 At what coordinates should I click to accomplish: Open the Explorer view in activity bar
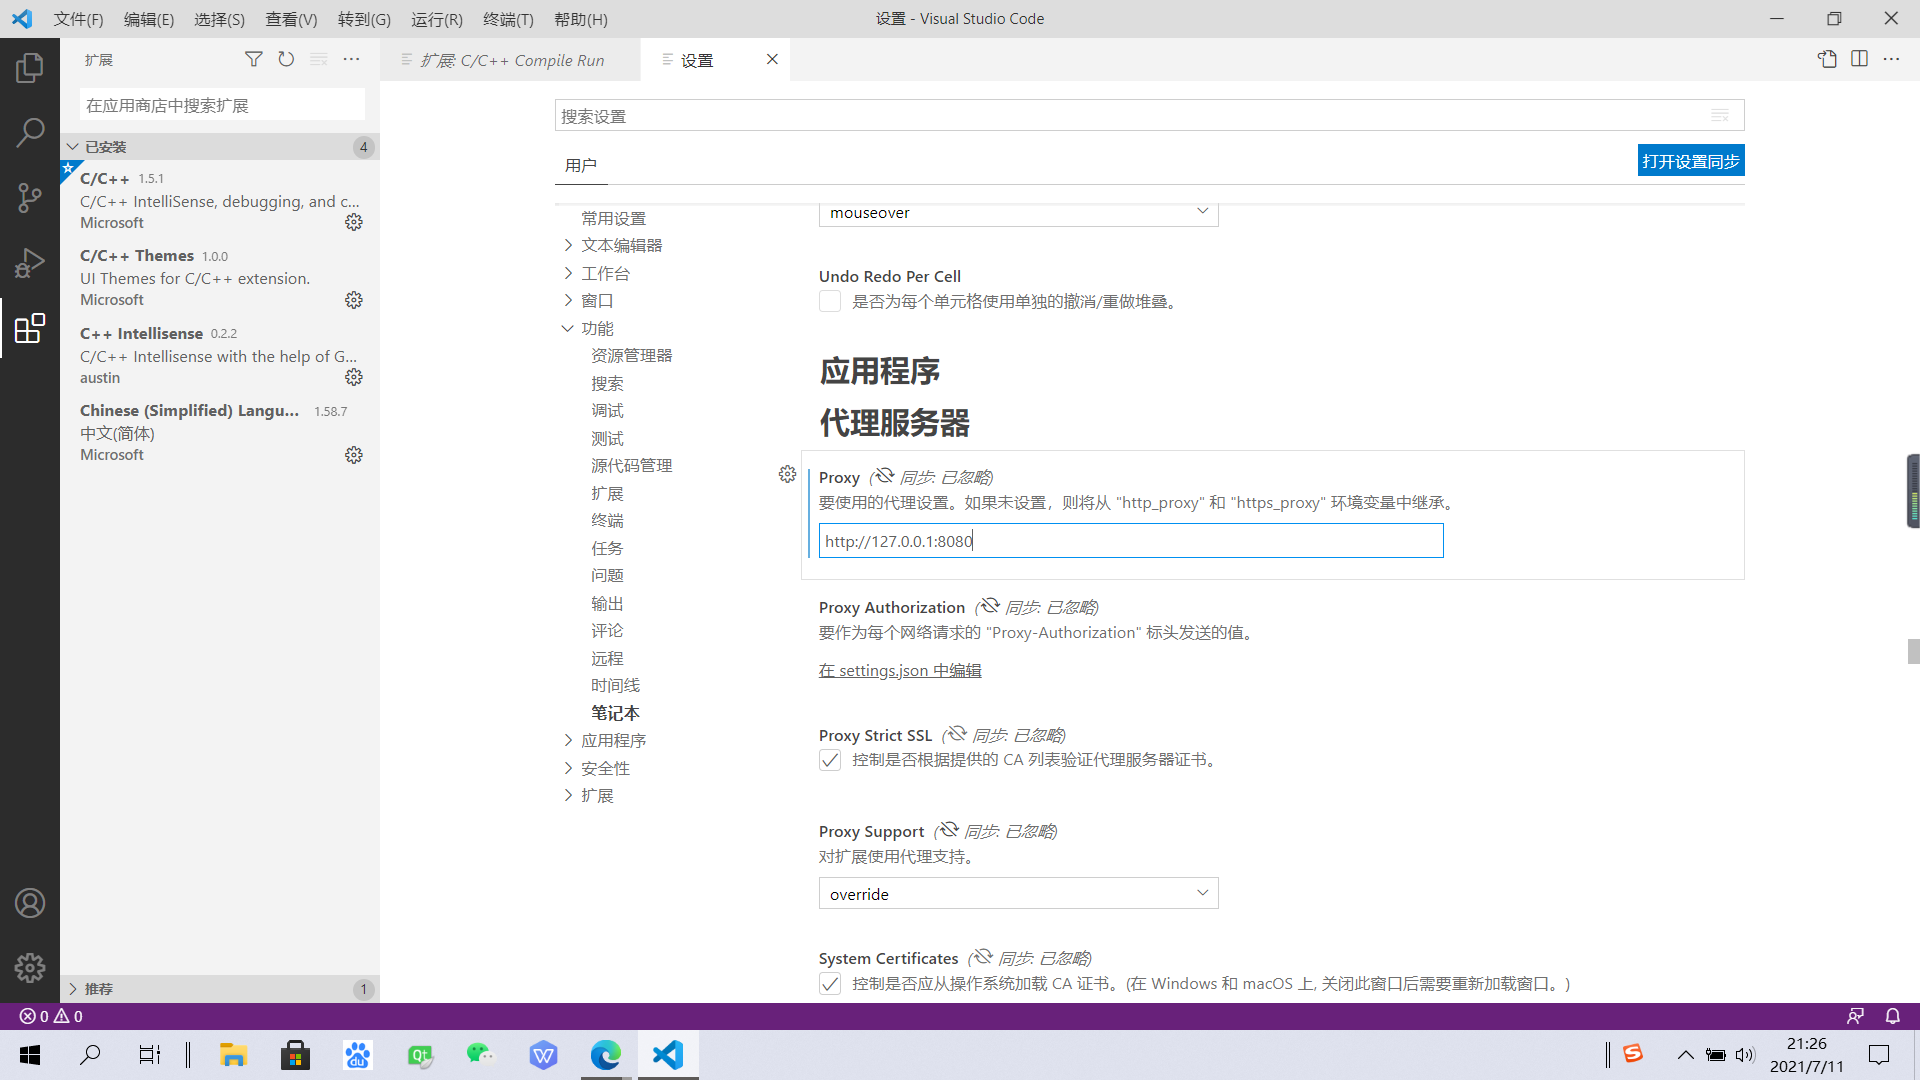(30, 66)
